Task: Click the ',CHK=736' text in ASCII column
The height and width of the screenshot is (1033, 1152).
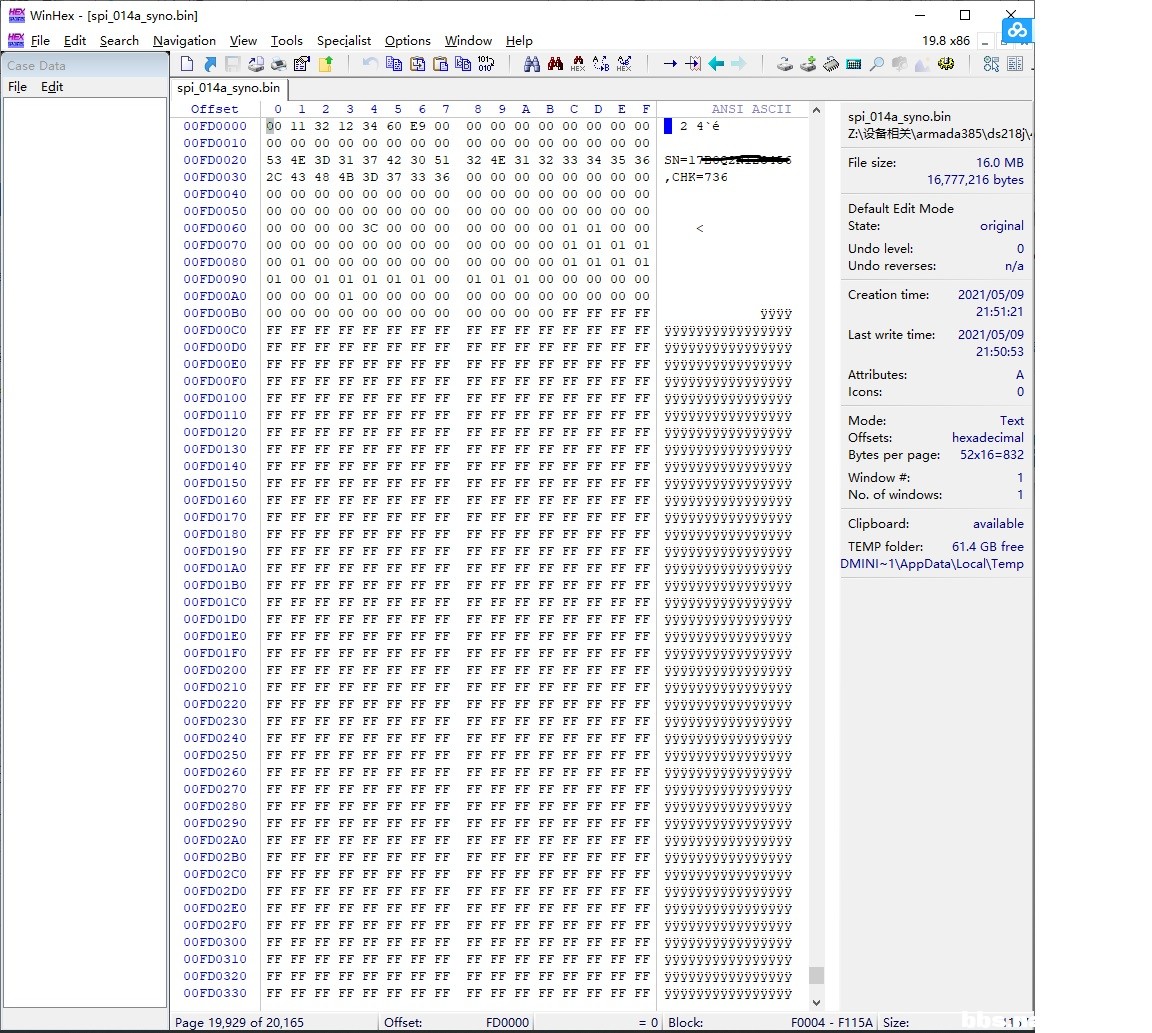Action: coord(696,177)
